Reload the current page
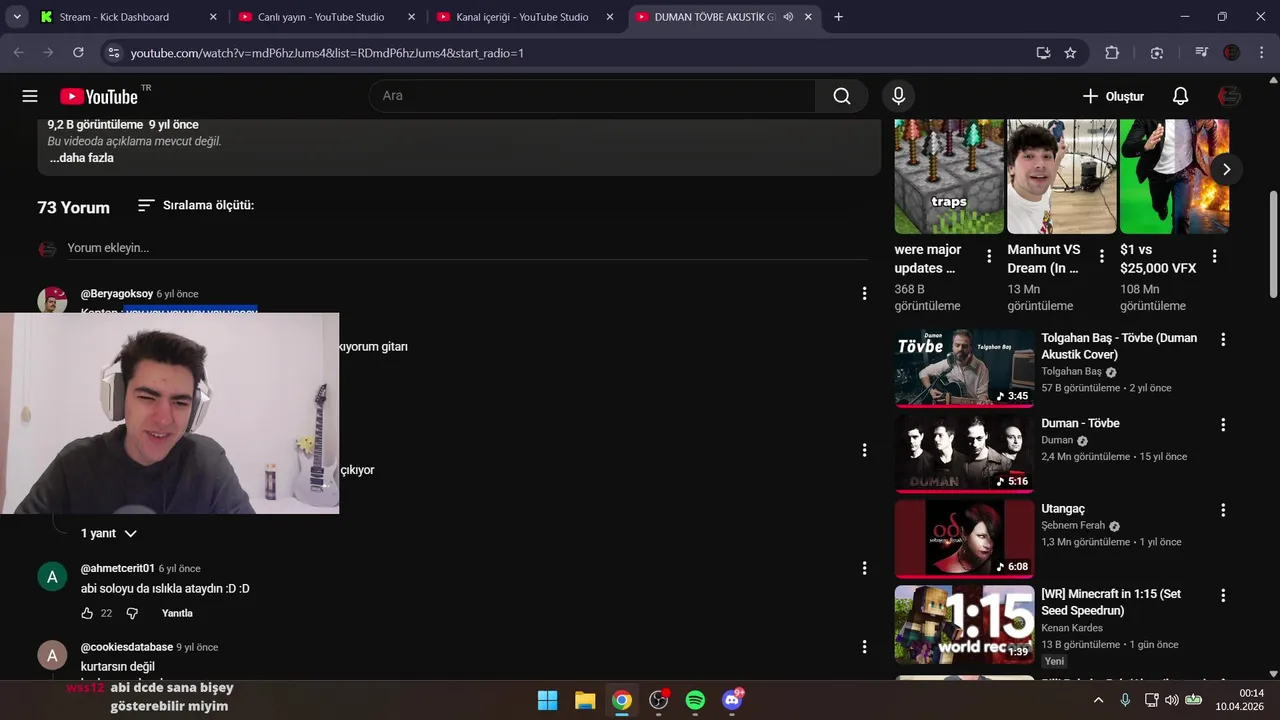The width and height of the screenshot is (1280, 720). (78, 52)
